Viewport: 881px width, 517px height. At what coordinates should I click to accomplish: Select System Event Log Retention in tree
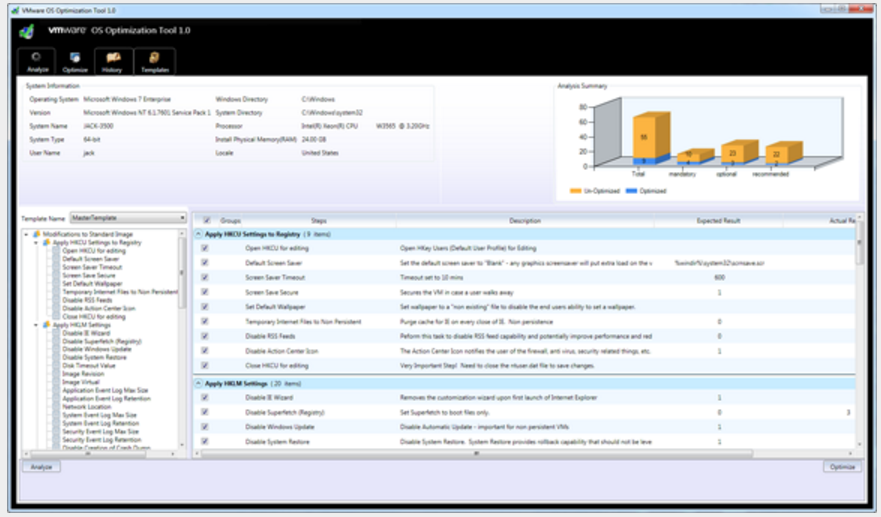coord(101,424)
